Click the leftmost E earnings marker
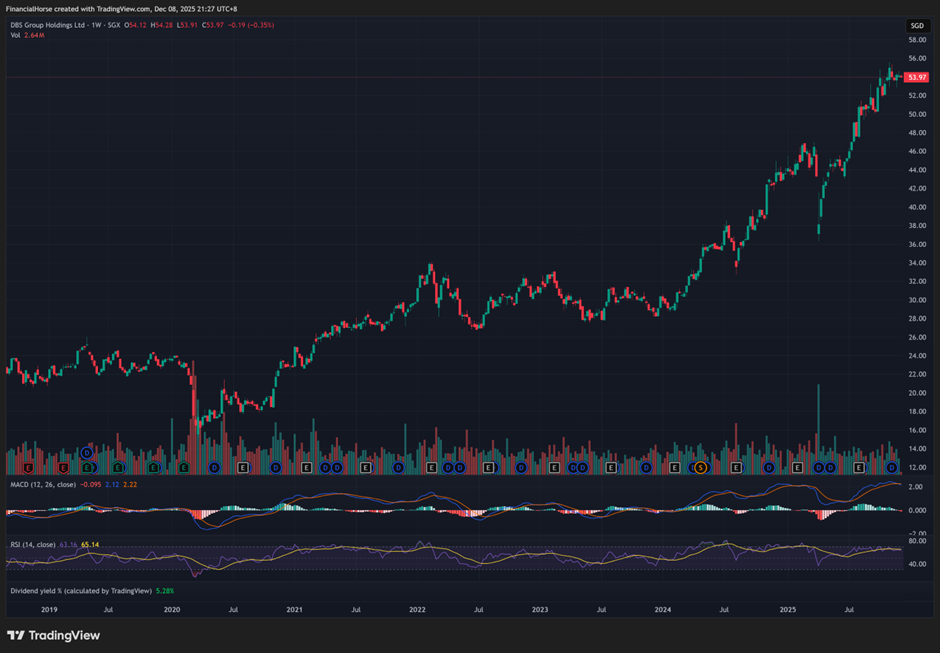 click(x=28, y=467)
